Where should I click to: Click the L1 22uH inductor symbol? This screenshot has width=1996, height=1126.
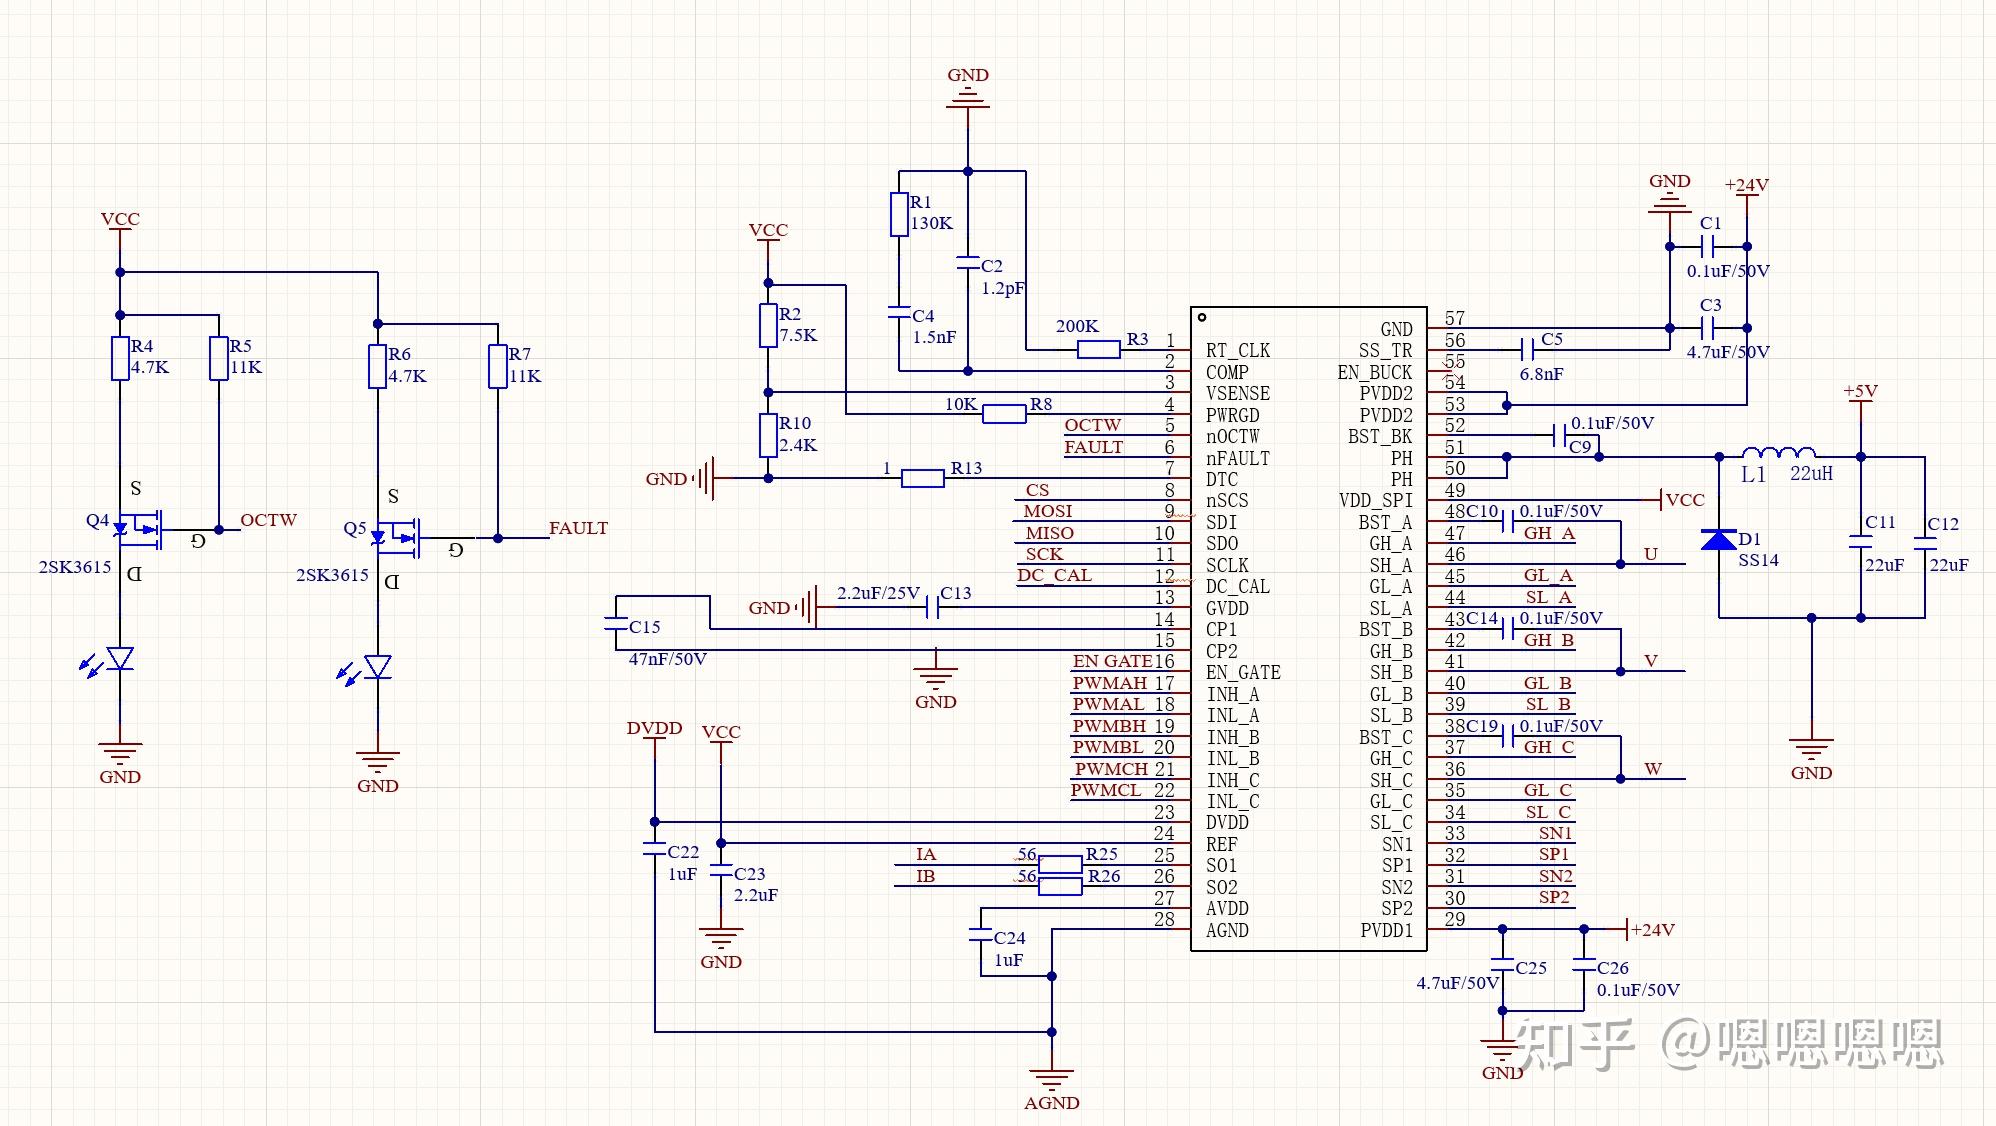point(1778,453)
